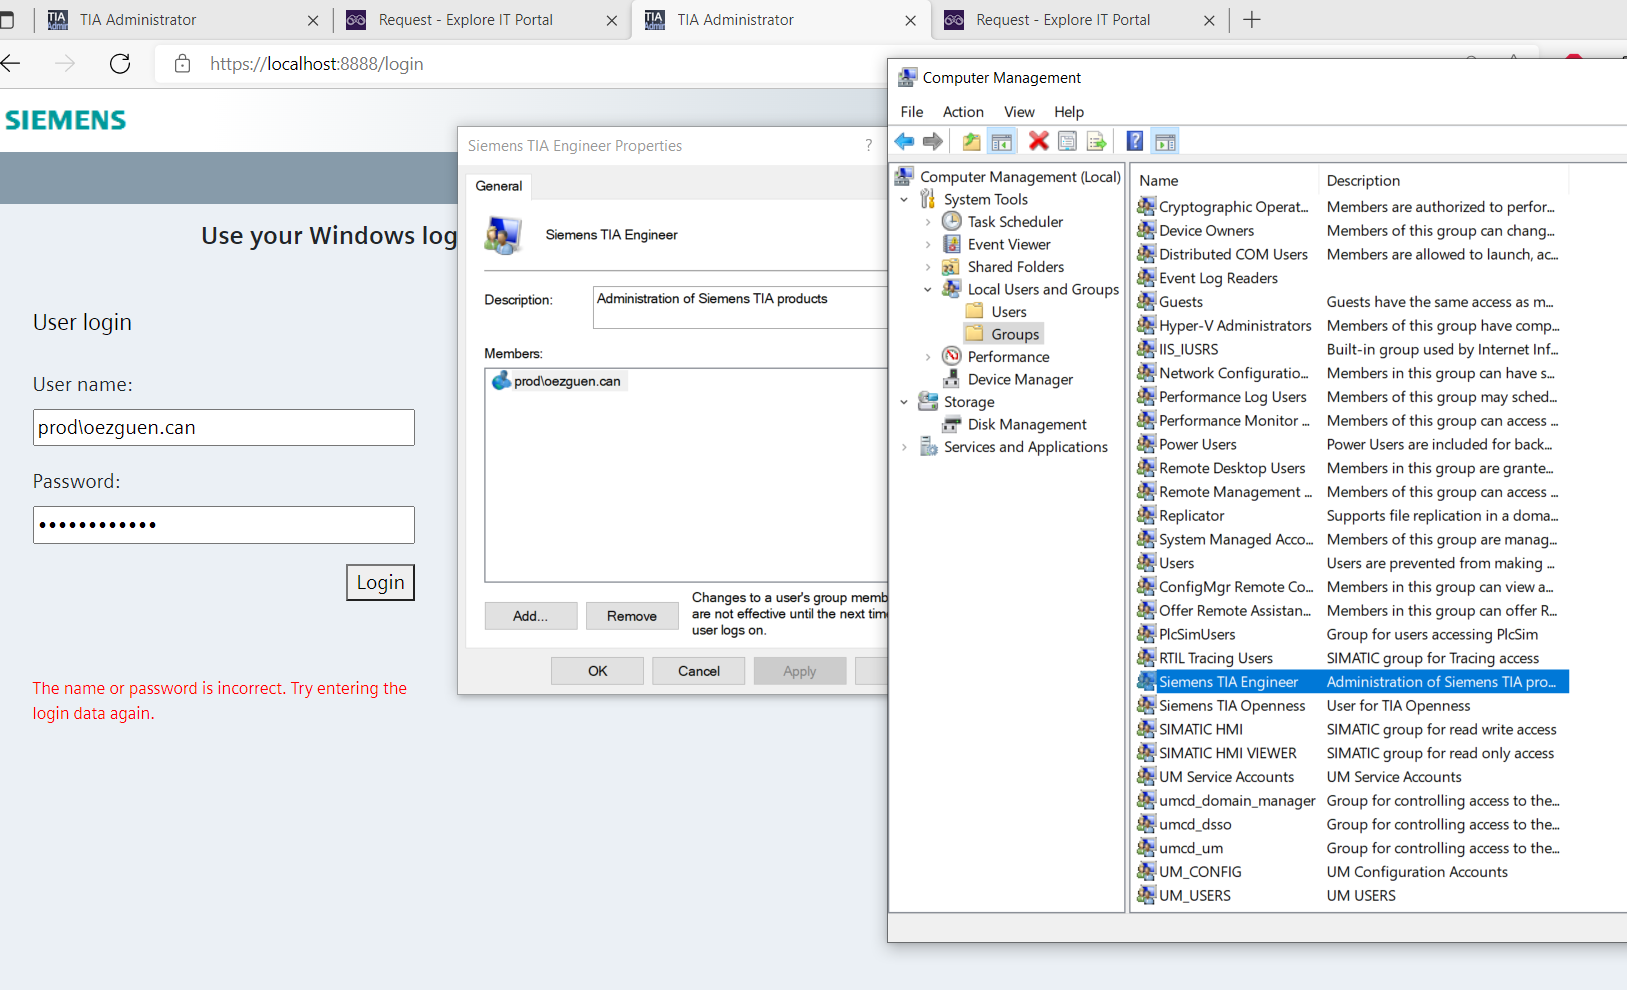Click OK in Siemens TIA Engineer Properties
Viewport: 1627px width, 990px height.
coord(597,671)
